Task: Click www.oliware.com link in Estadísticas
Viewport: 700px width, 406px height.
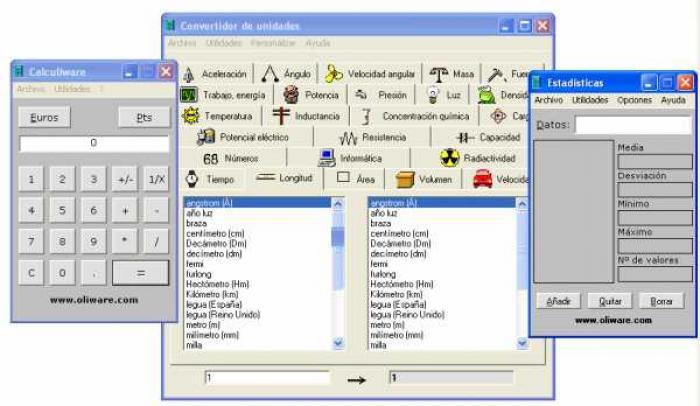Action: [613, 320]
